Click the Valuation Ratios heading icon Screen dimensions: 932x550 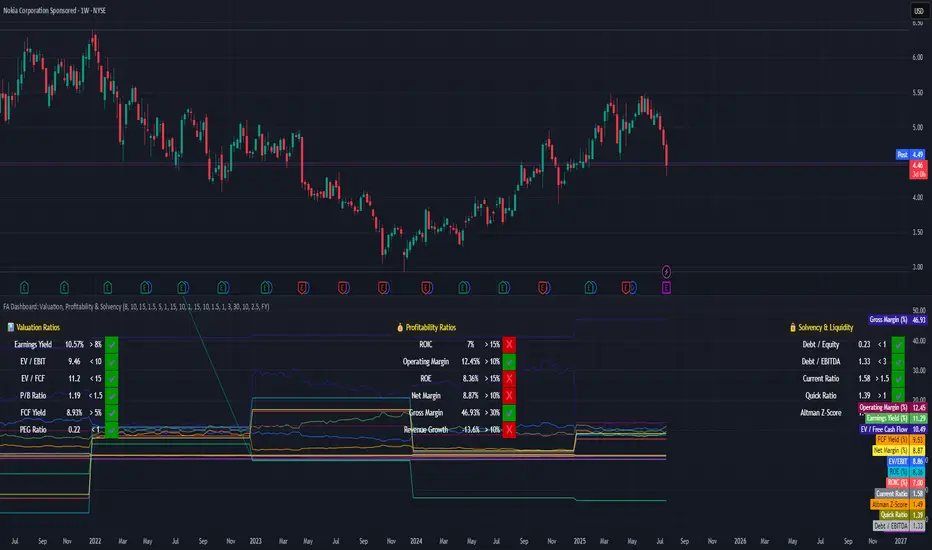(x=11, y=328)
